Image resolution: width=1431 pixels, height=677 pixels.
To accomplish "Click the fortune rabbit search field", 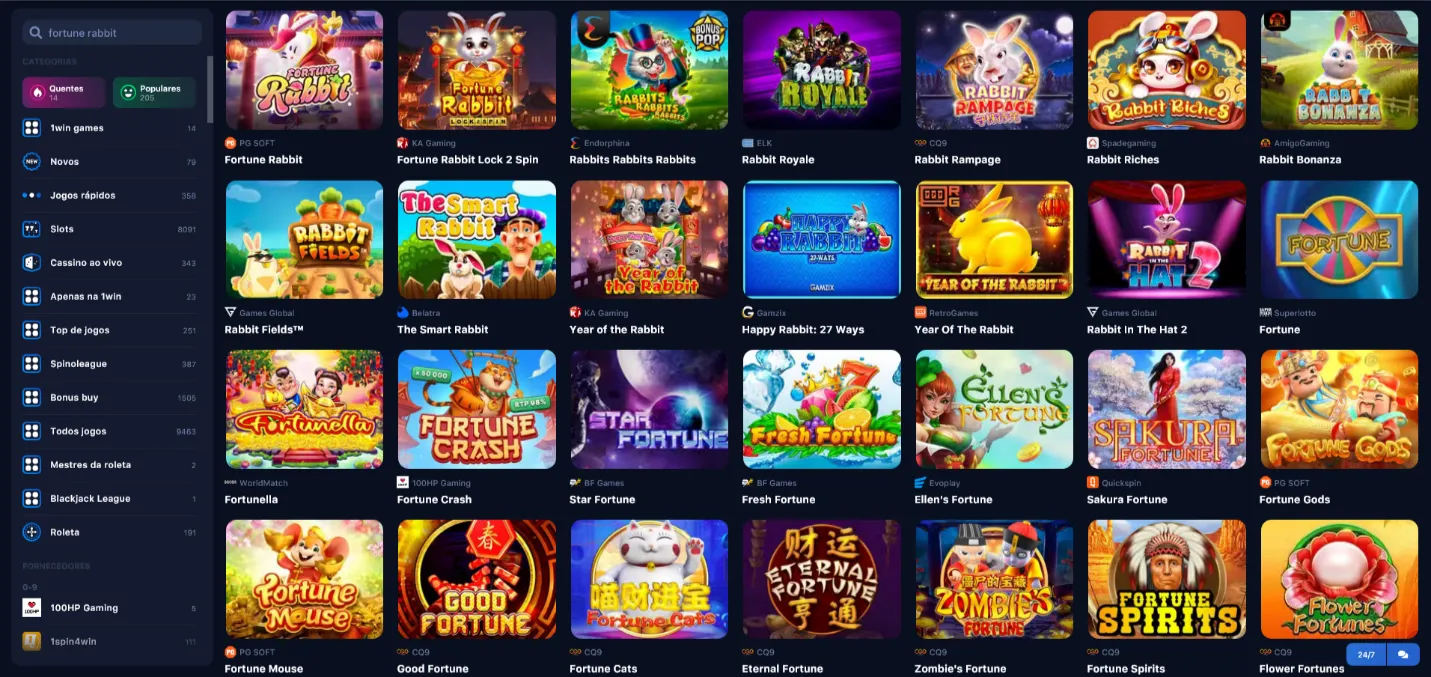I will pos(112,33).
